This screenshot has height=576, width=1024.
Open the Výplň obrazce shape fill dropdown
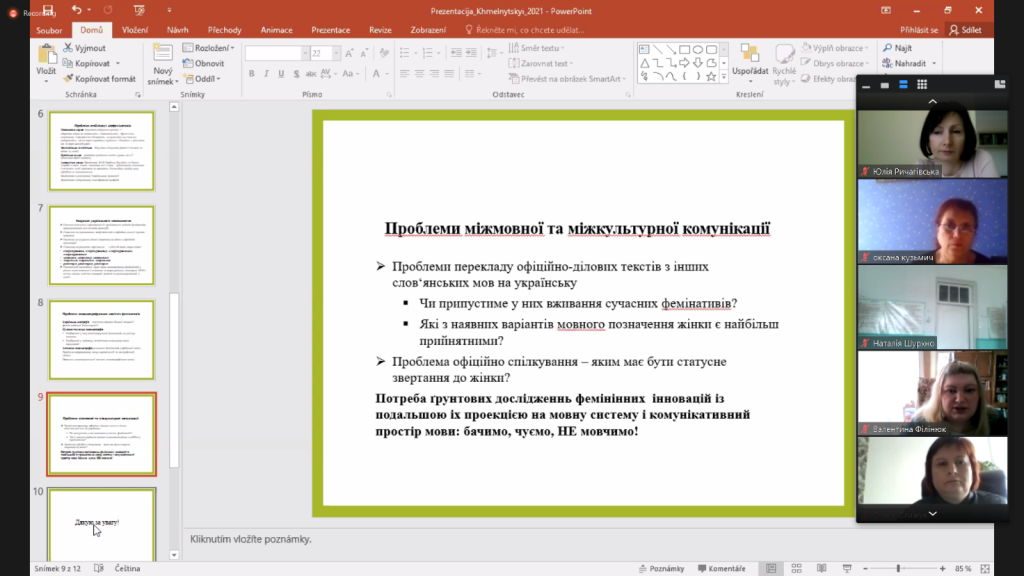tap(835, 48)
